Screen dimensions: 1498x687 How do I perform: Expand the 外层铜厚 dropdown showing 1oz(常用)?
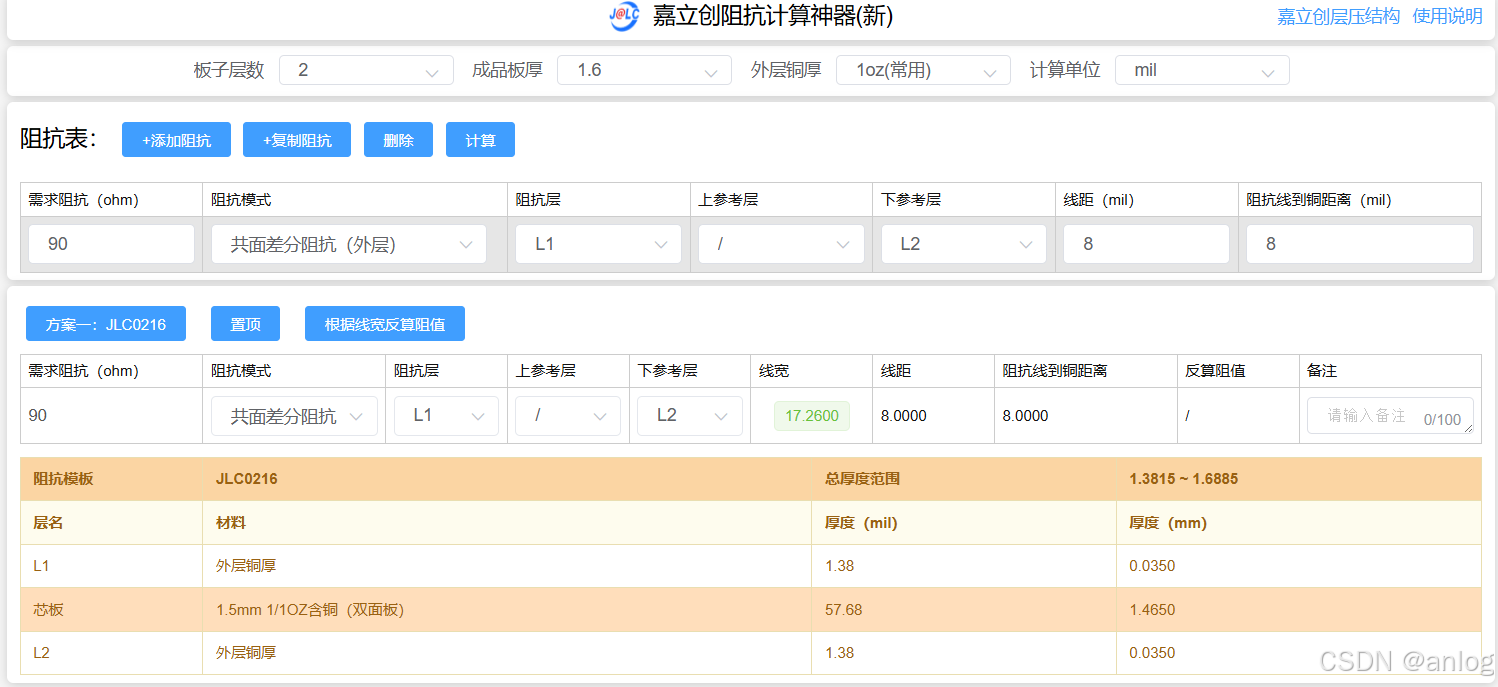[924, 70]
